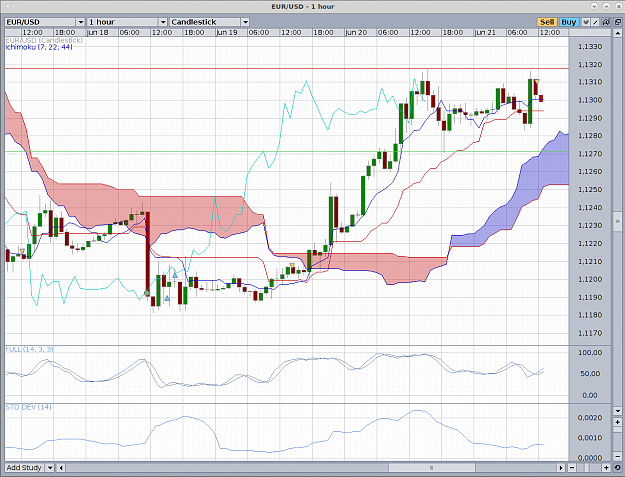
Task: Open the 1 hour timeframe dropdown
Action: click(127, 22)
